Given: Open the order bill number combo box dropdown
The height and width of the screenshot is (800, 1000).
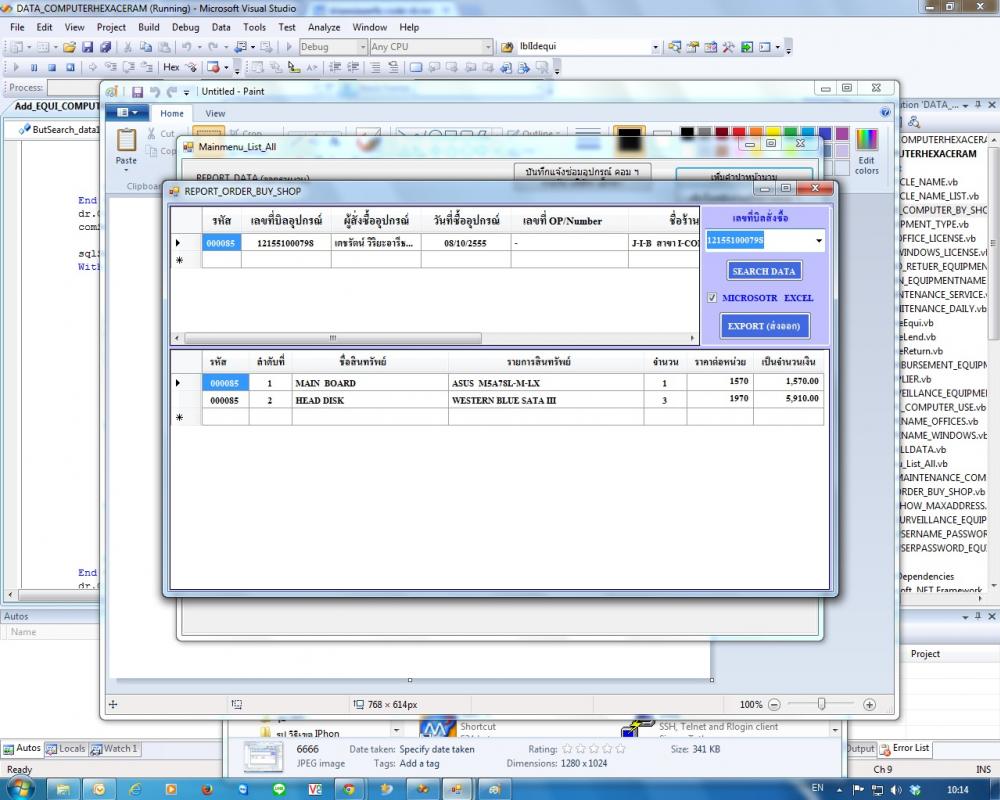Looking at the screenshot, I should pos(819,241).
